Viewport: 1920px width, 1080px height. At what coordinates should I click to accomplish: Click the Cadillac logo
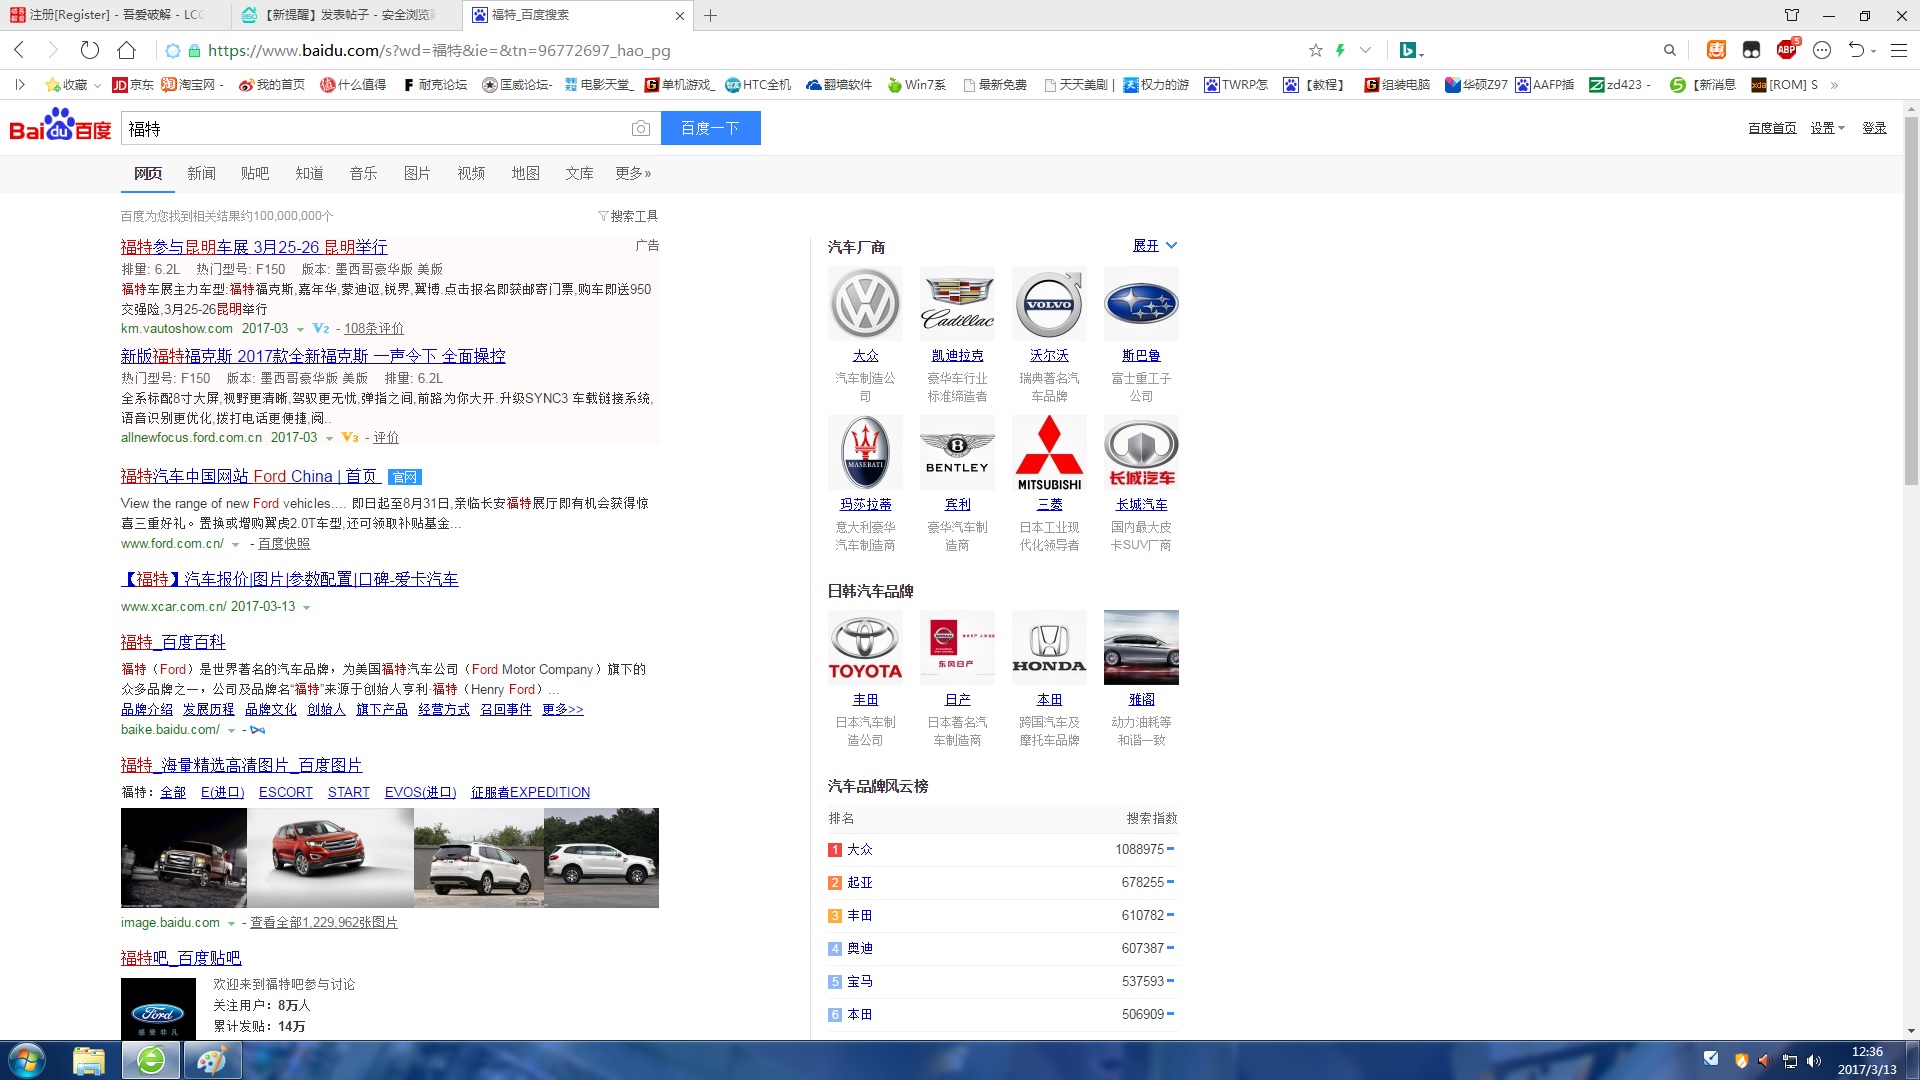[x=958, y=304]
